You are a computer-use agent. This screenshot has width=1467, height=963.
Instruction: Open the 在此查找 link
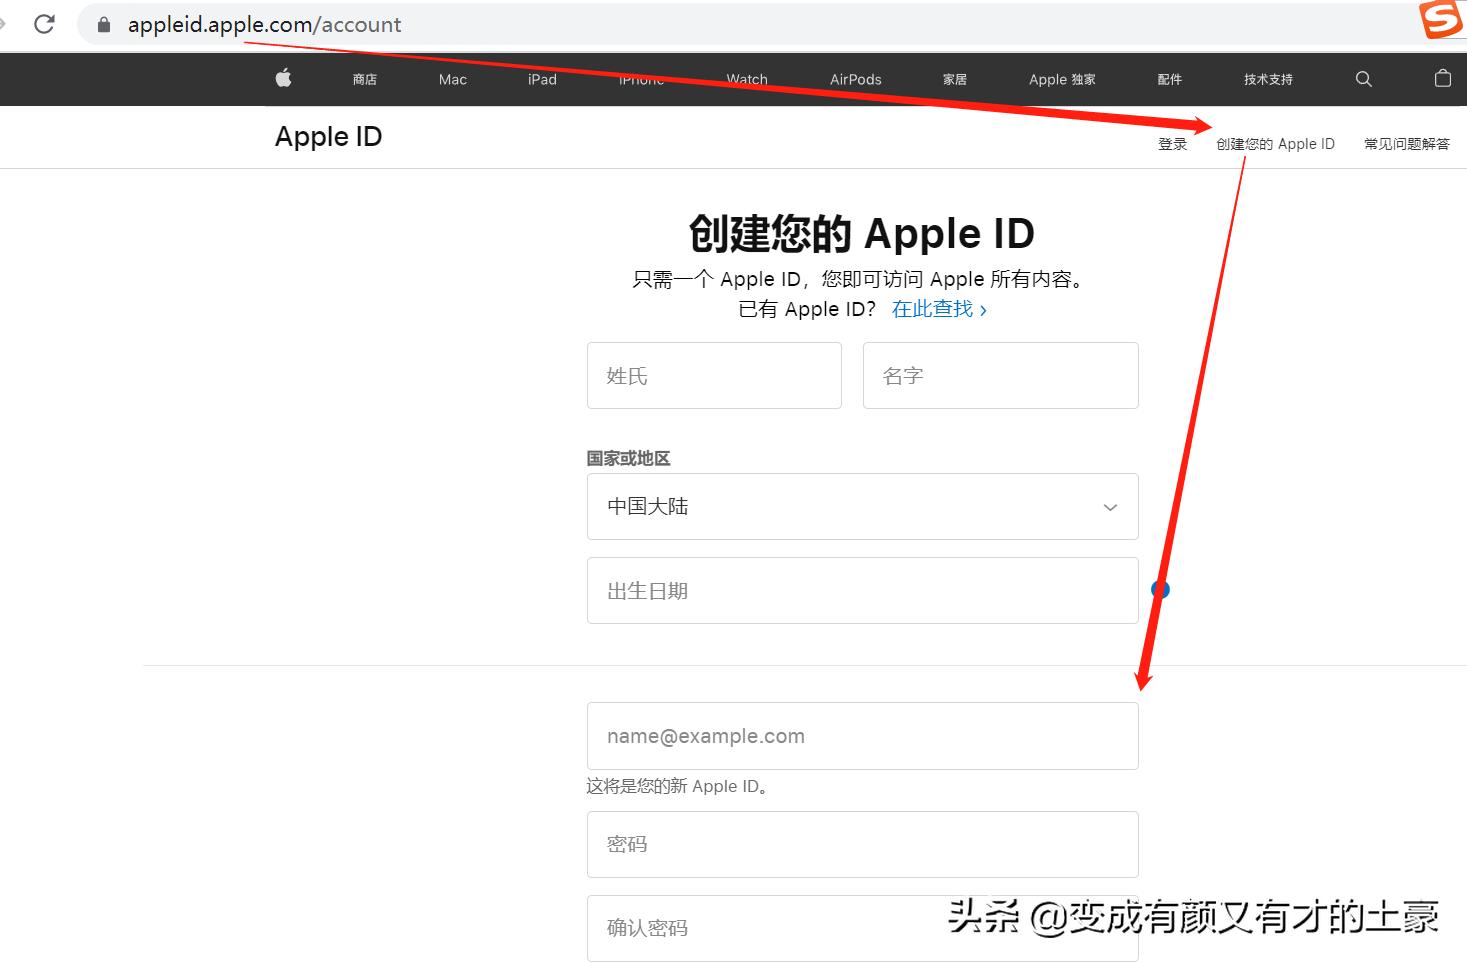pyautogui.click(x=933, y=309)
